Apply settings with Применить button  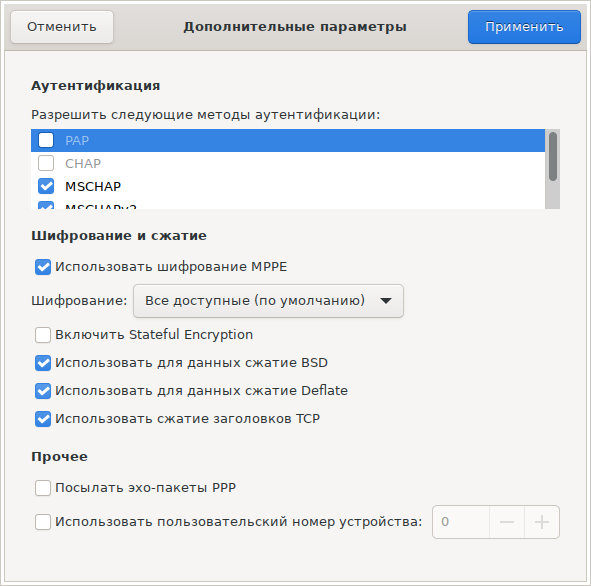tap(524, 27)
